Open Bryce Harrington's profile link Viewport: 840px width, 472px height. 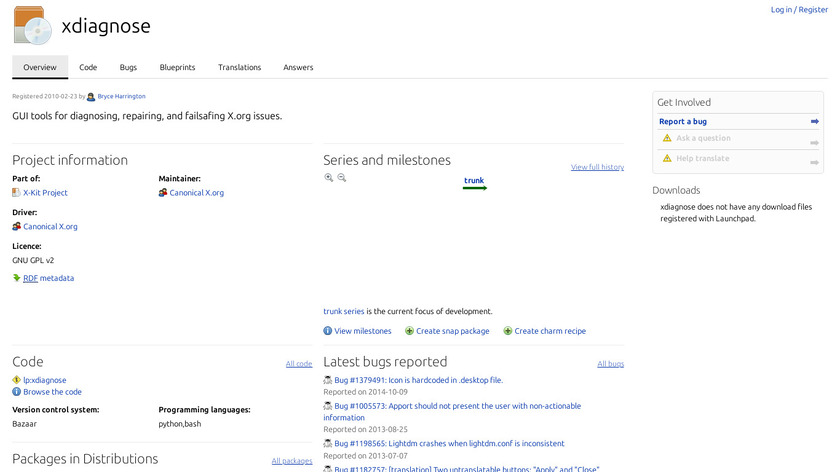(x=121, y=96)
